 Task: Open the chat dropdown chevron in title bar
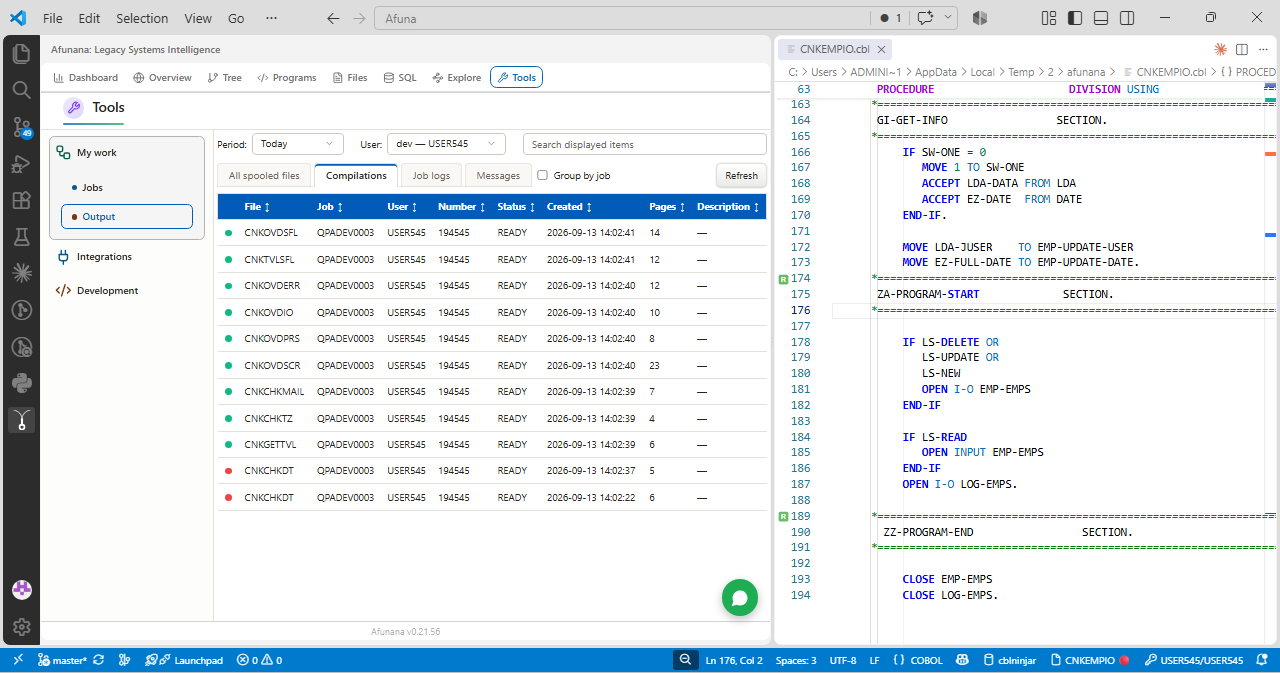pos(948,18)
